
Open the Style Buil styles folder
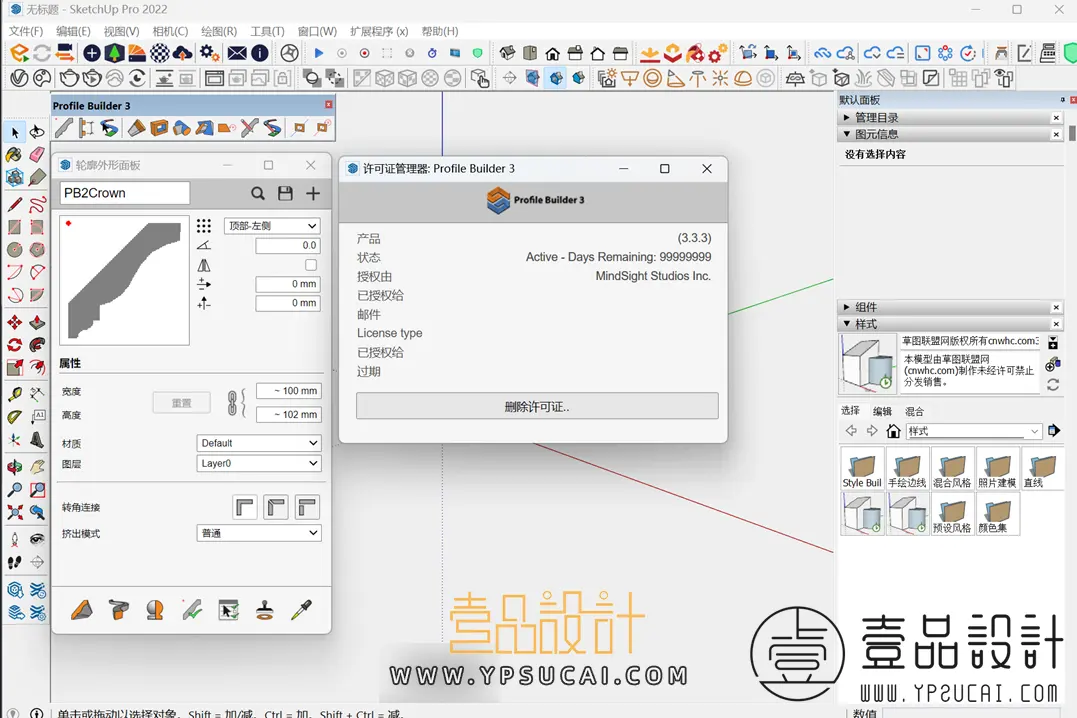[x=862, y=468]
